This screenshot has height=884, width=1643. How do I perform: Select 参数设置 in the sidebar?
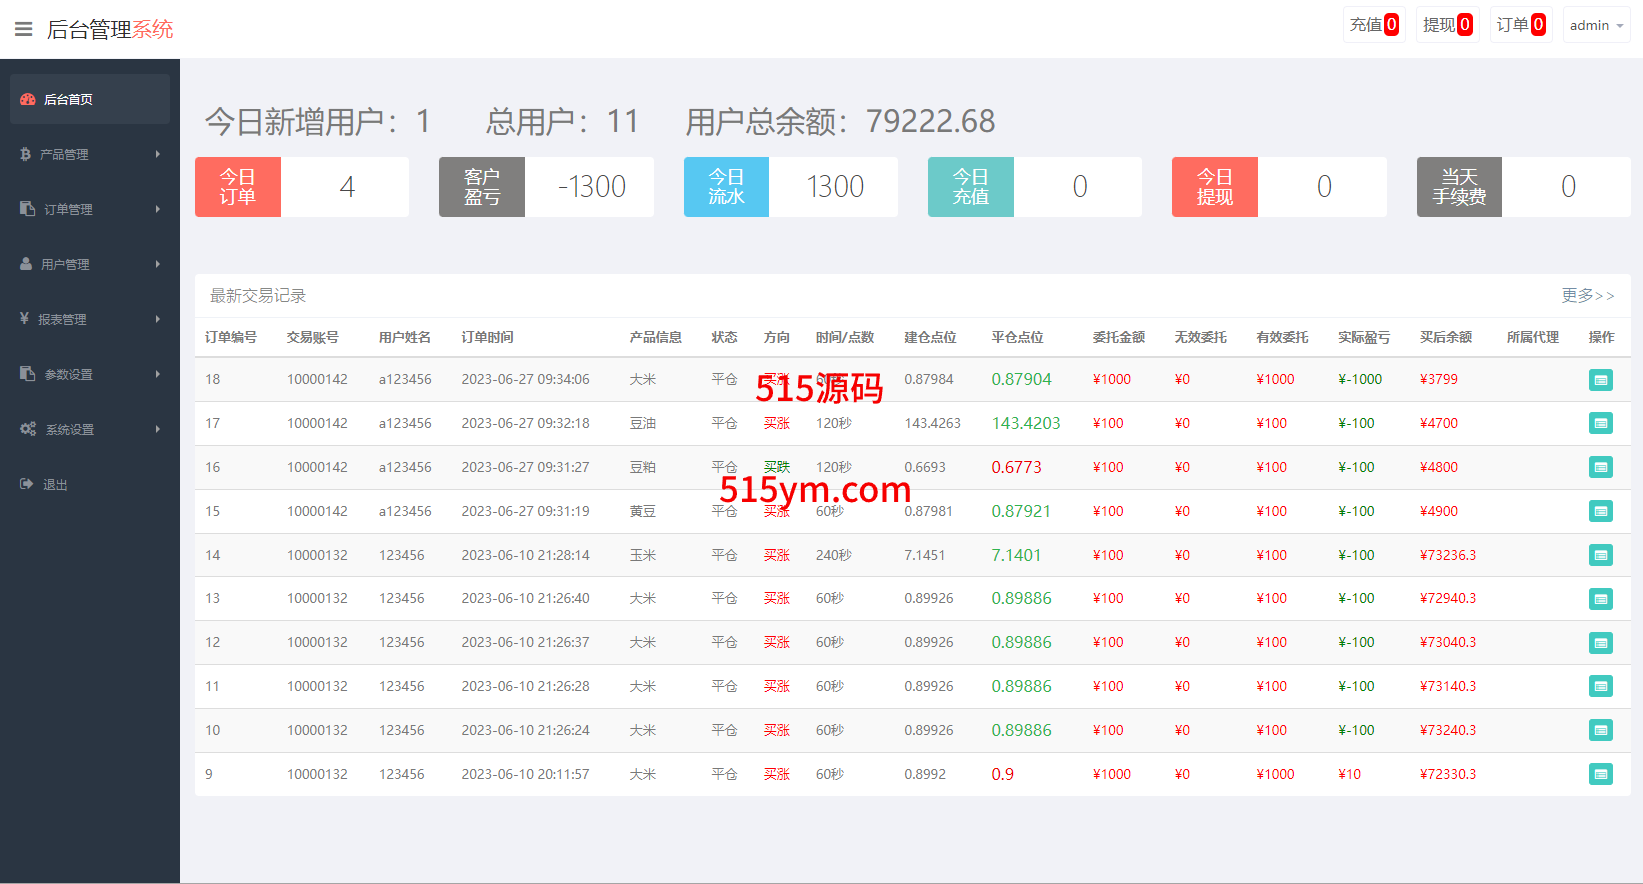coord(68,374)
